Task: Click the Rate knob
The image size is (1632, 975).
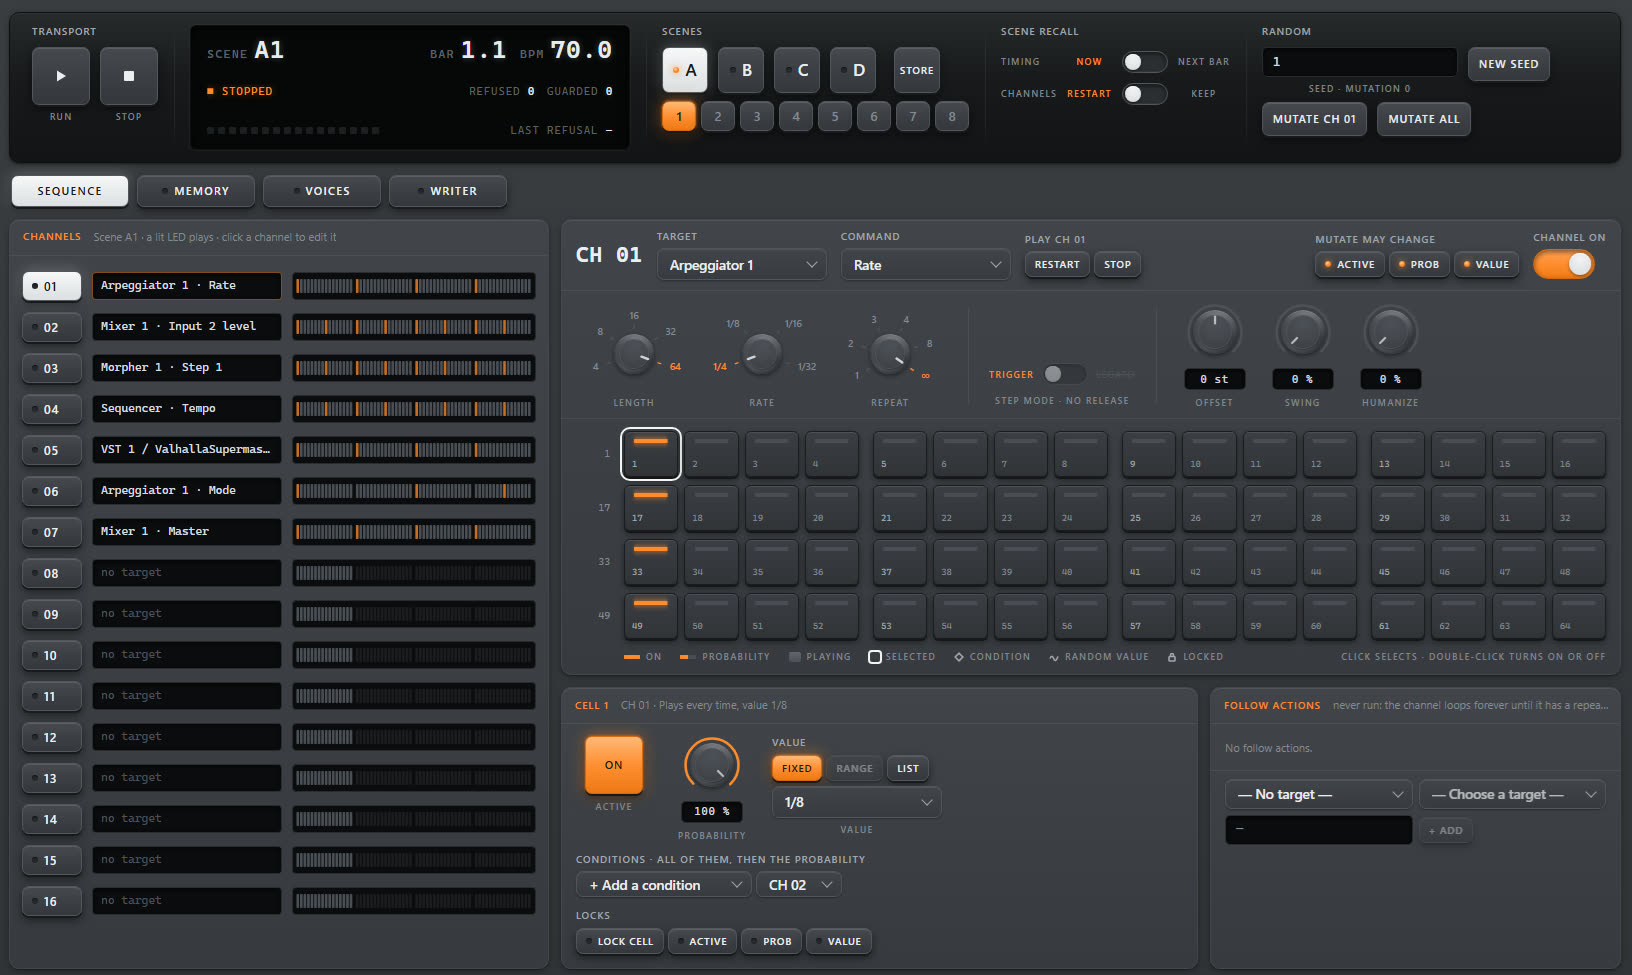Action: click(761, 354)
